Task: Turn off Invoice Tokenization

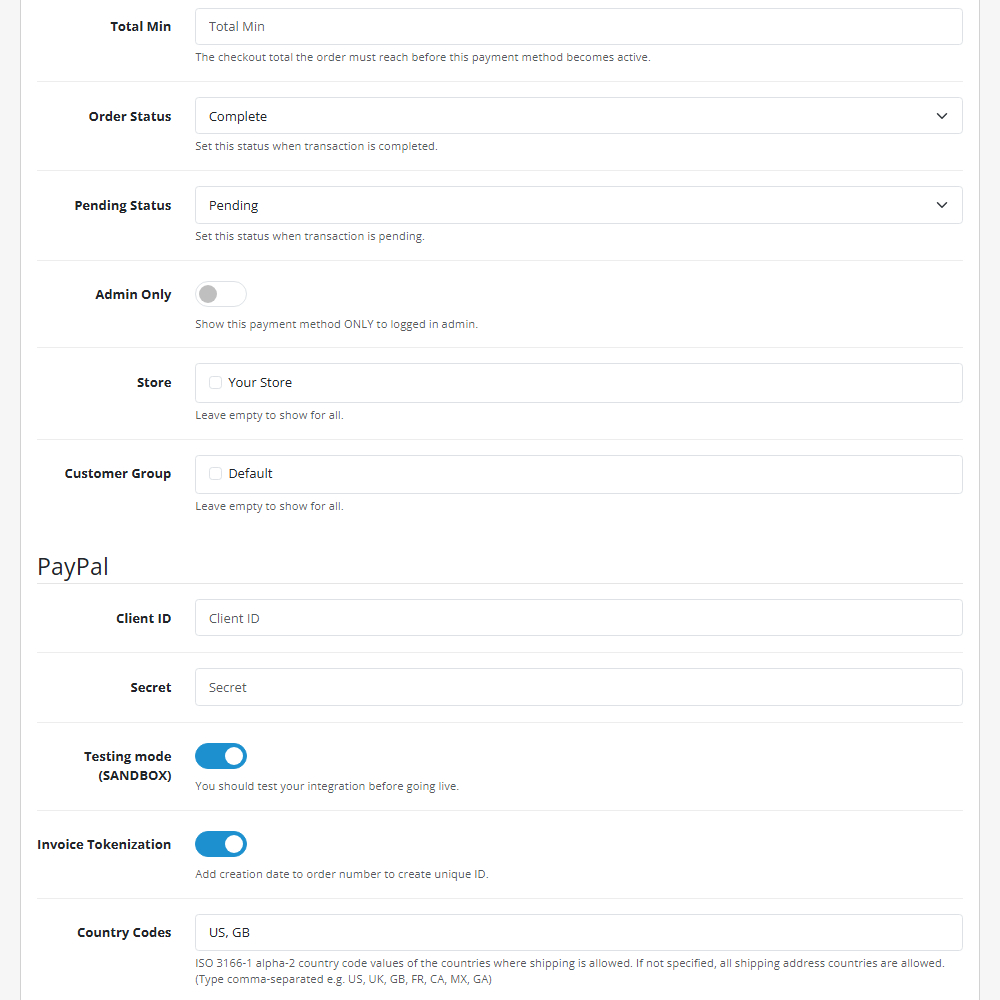Action: pyautogui.click(x=221, y=844)
